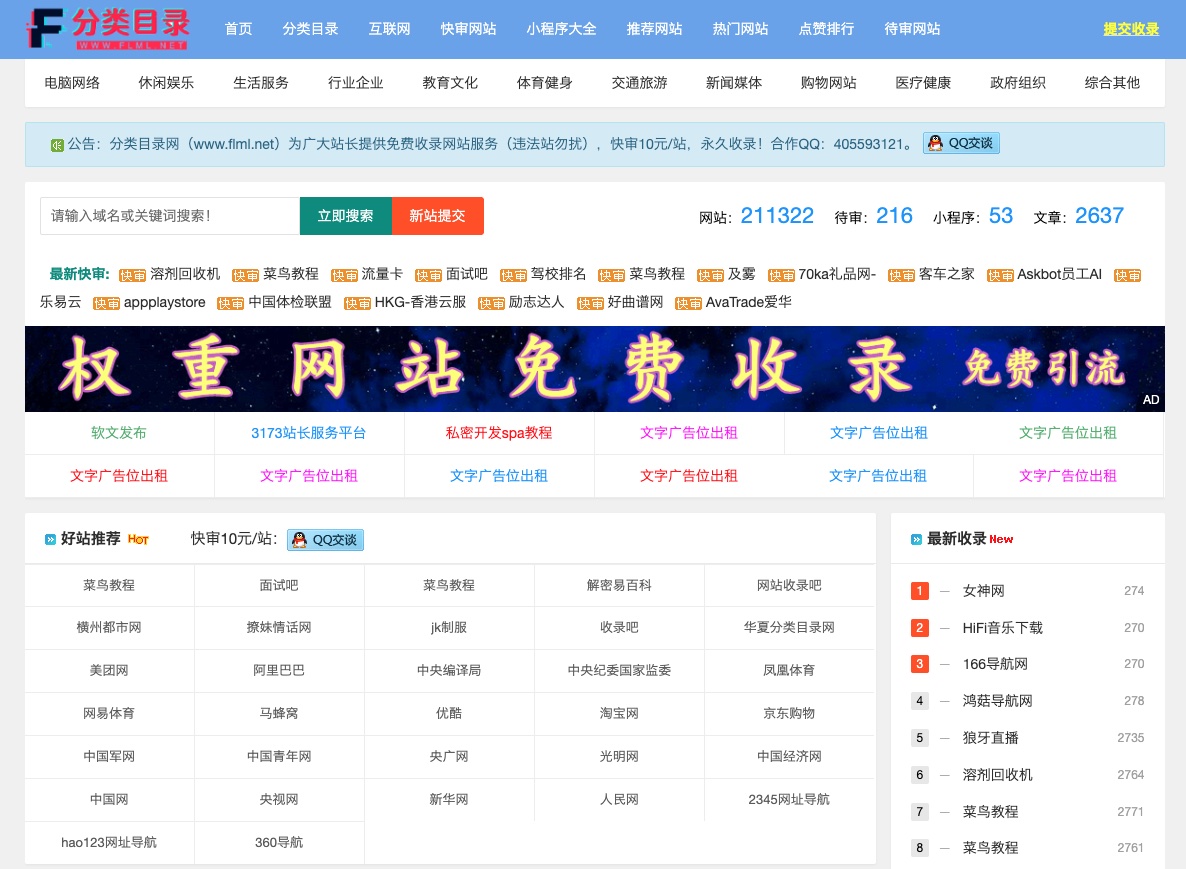This screenshot has height=869, width=1186.
Task: Click the 快审 badge before AvaTrade爱华
Action: point(688,303)
